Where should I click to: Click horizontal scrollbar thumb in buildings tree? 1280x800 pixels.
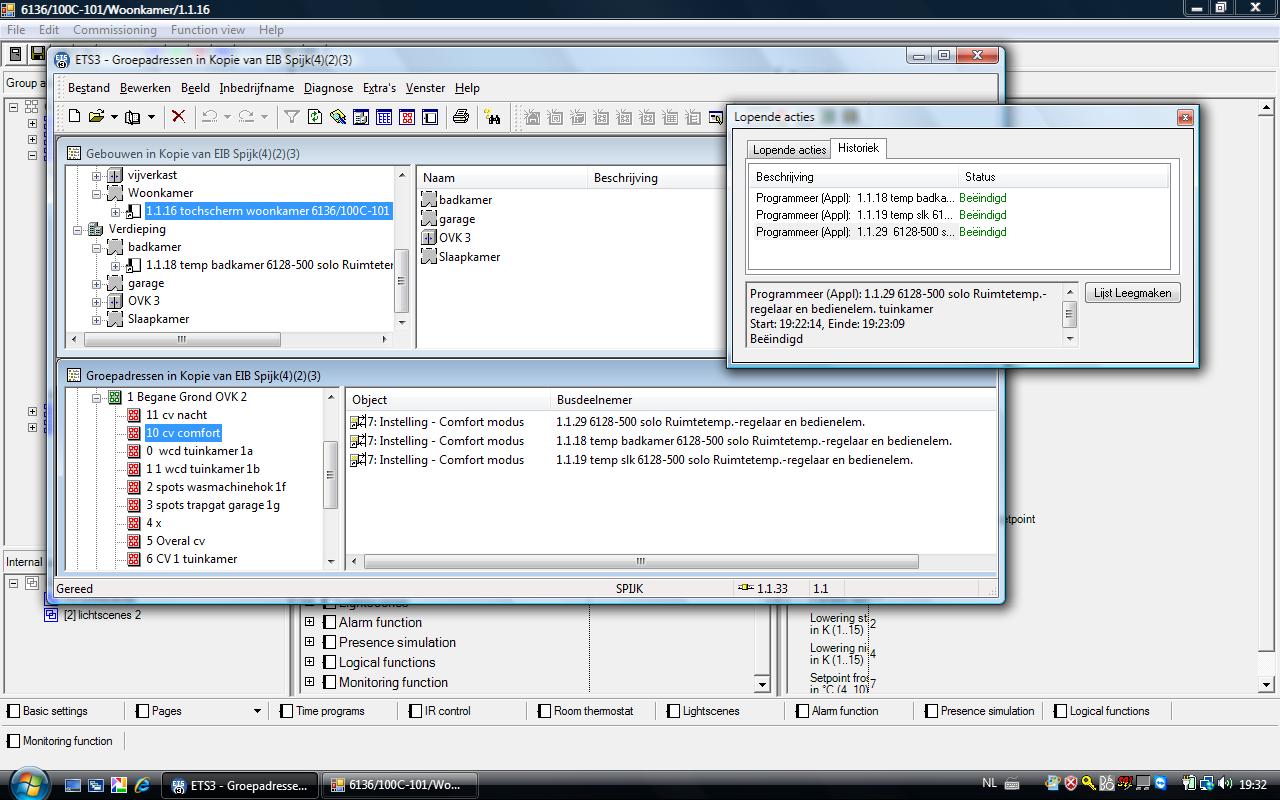(182, 340)
